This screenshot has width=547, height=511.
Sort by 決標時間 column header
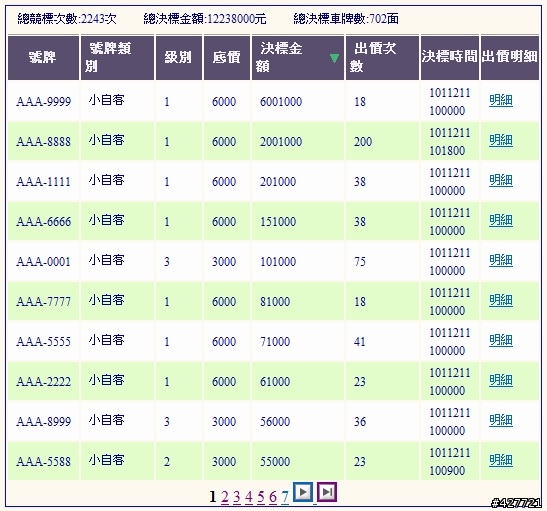[x=449, y=57]
